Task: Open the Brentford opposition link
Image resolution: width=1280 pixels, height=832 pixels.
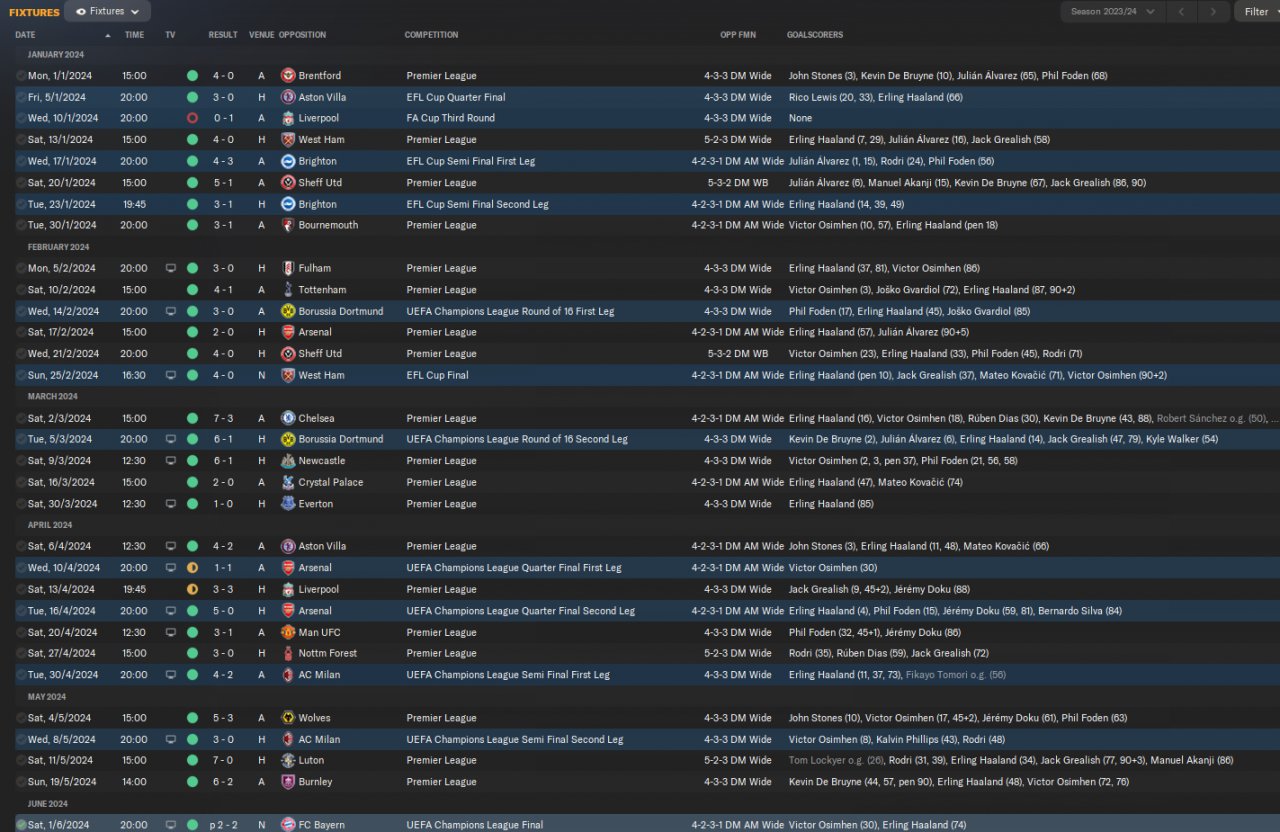Action: point(320,76)
